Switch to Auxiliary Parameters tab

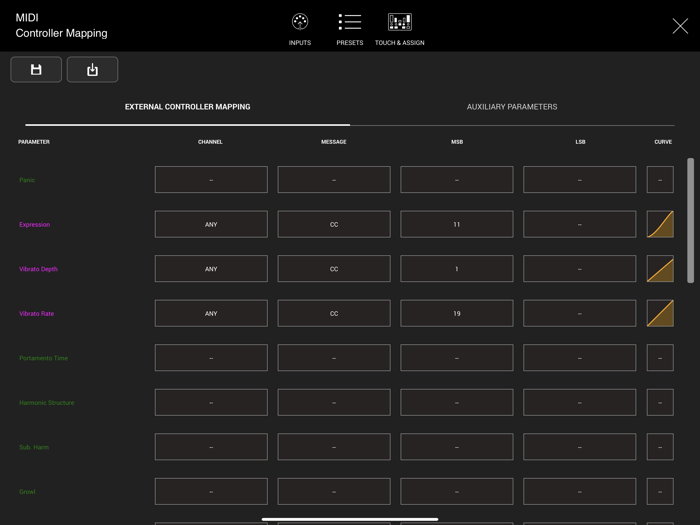pos(512,107)
